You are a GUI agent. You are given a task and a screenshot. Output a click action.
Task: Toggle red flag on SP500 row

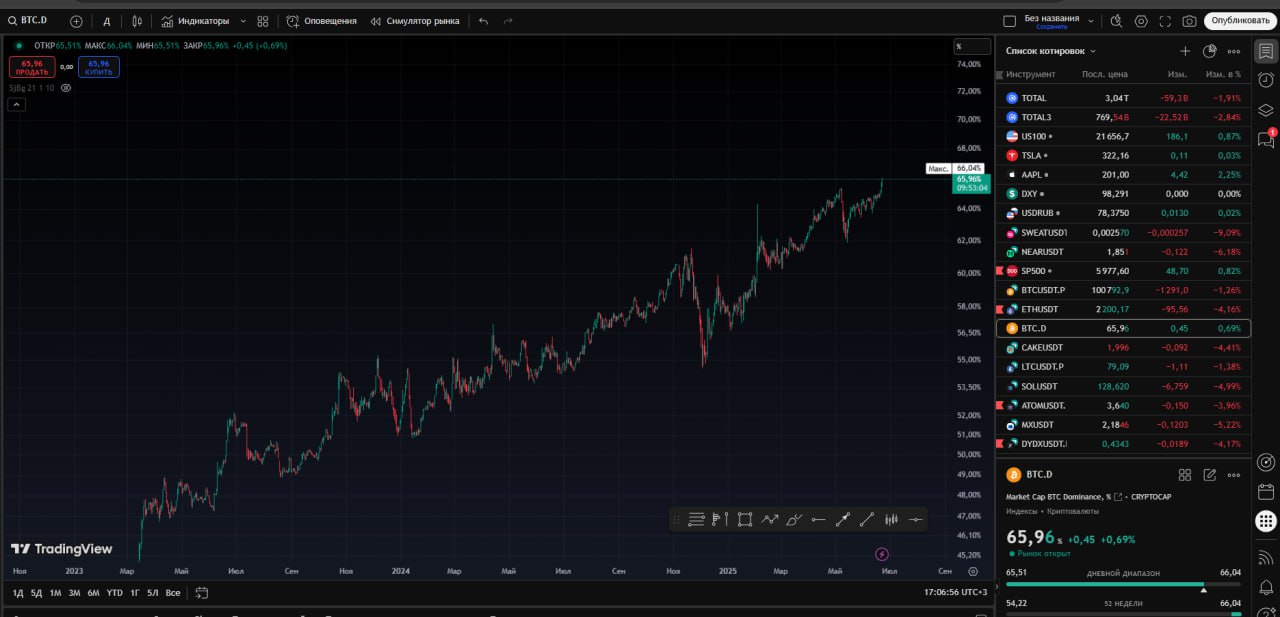tap(998, 271)
